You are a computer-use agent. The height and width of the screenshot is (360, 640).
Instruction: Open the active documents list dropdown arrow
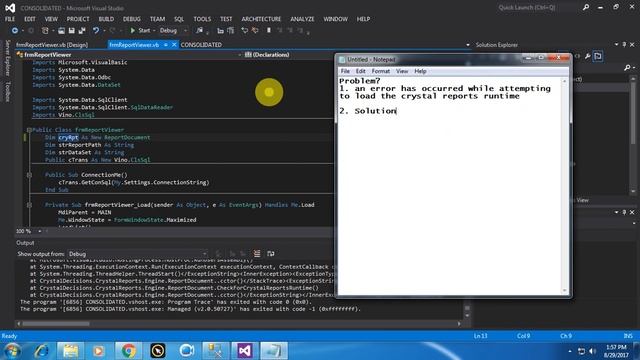click(468, 45)
